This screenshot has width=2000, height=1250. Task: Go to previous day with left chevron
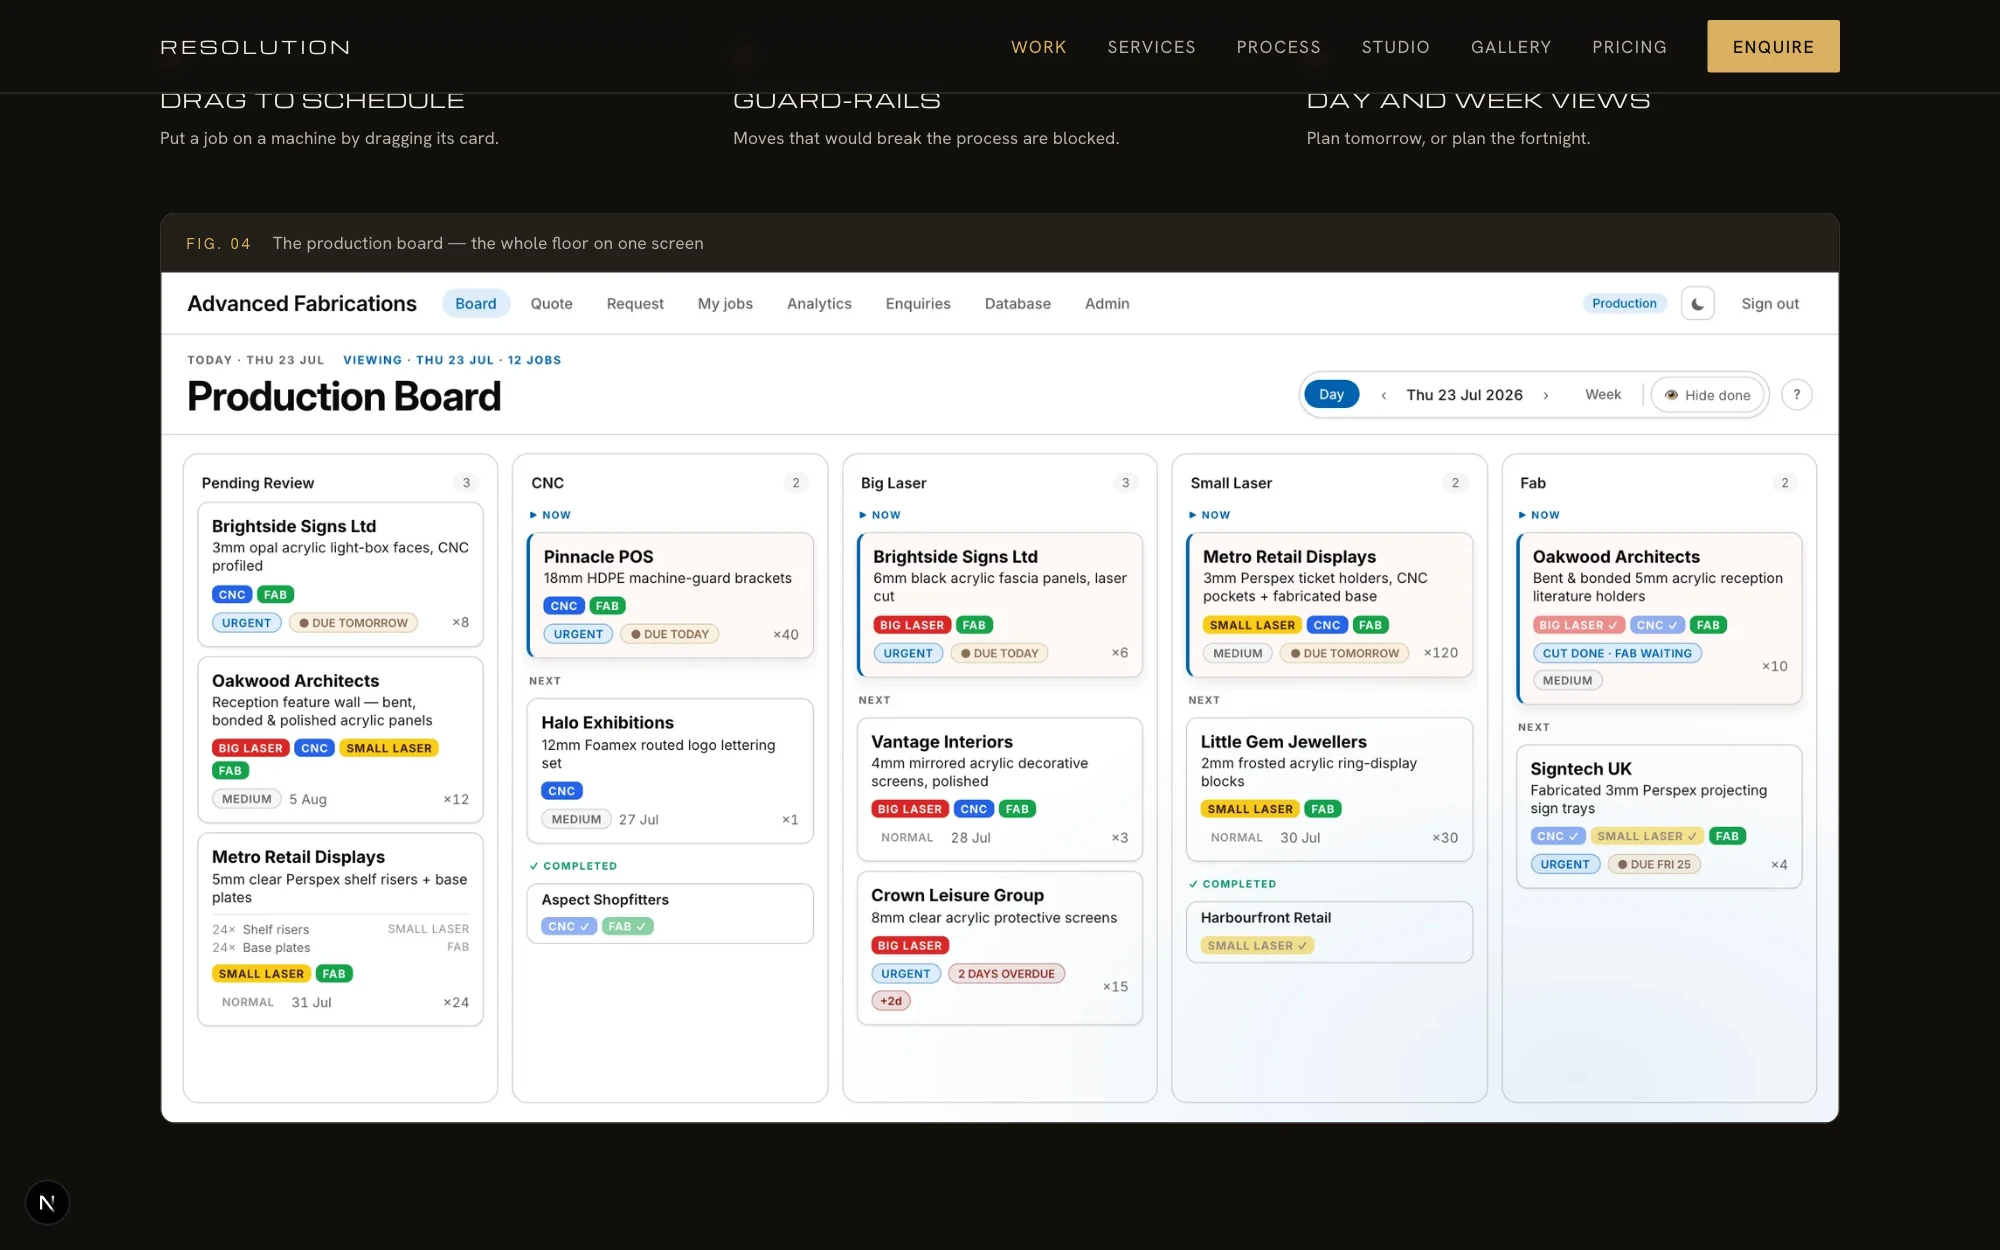pos(1383,395)
